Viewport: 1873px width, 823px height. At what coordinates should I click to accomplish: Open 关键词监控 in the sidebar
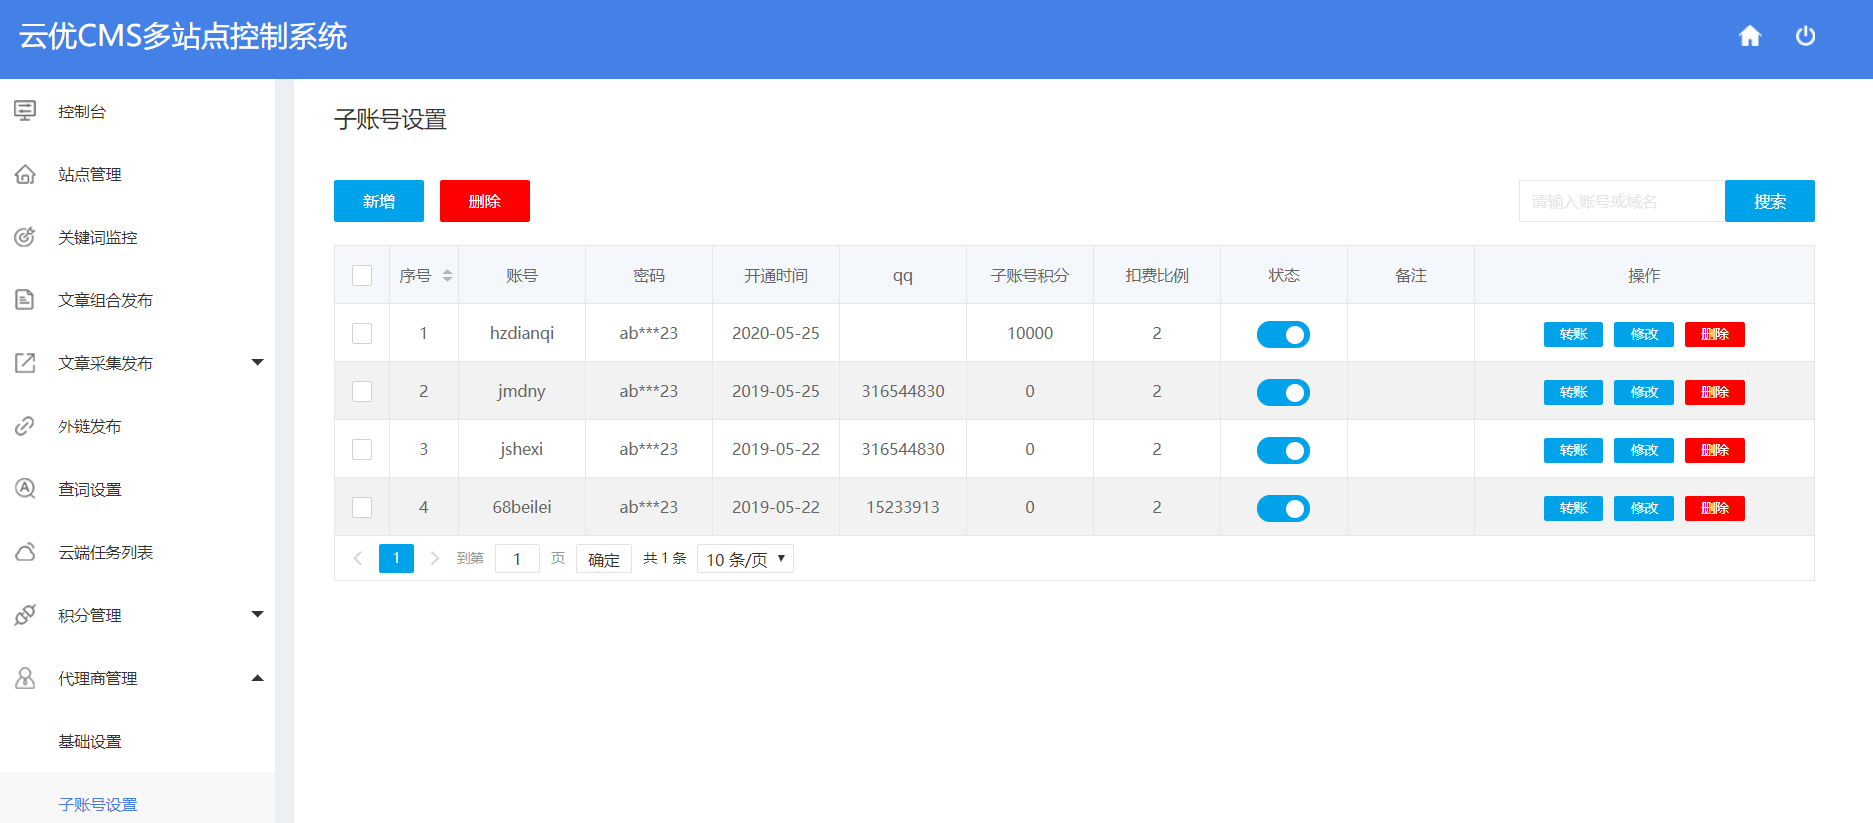(98, 237)
